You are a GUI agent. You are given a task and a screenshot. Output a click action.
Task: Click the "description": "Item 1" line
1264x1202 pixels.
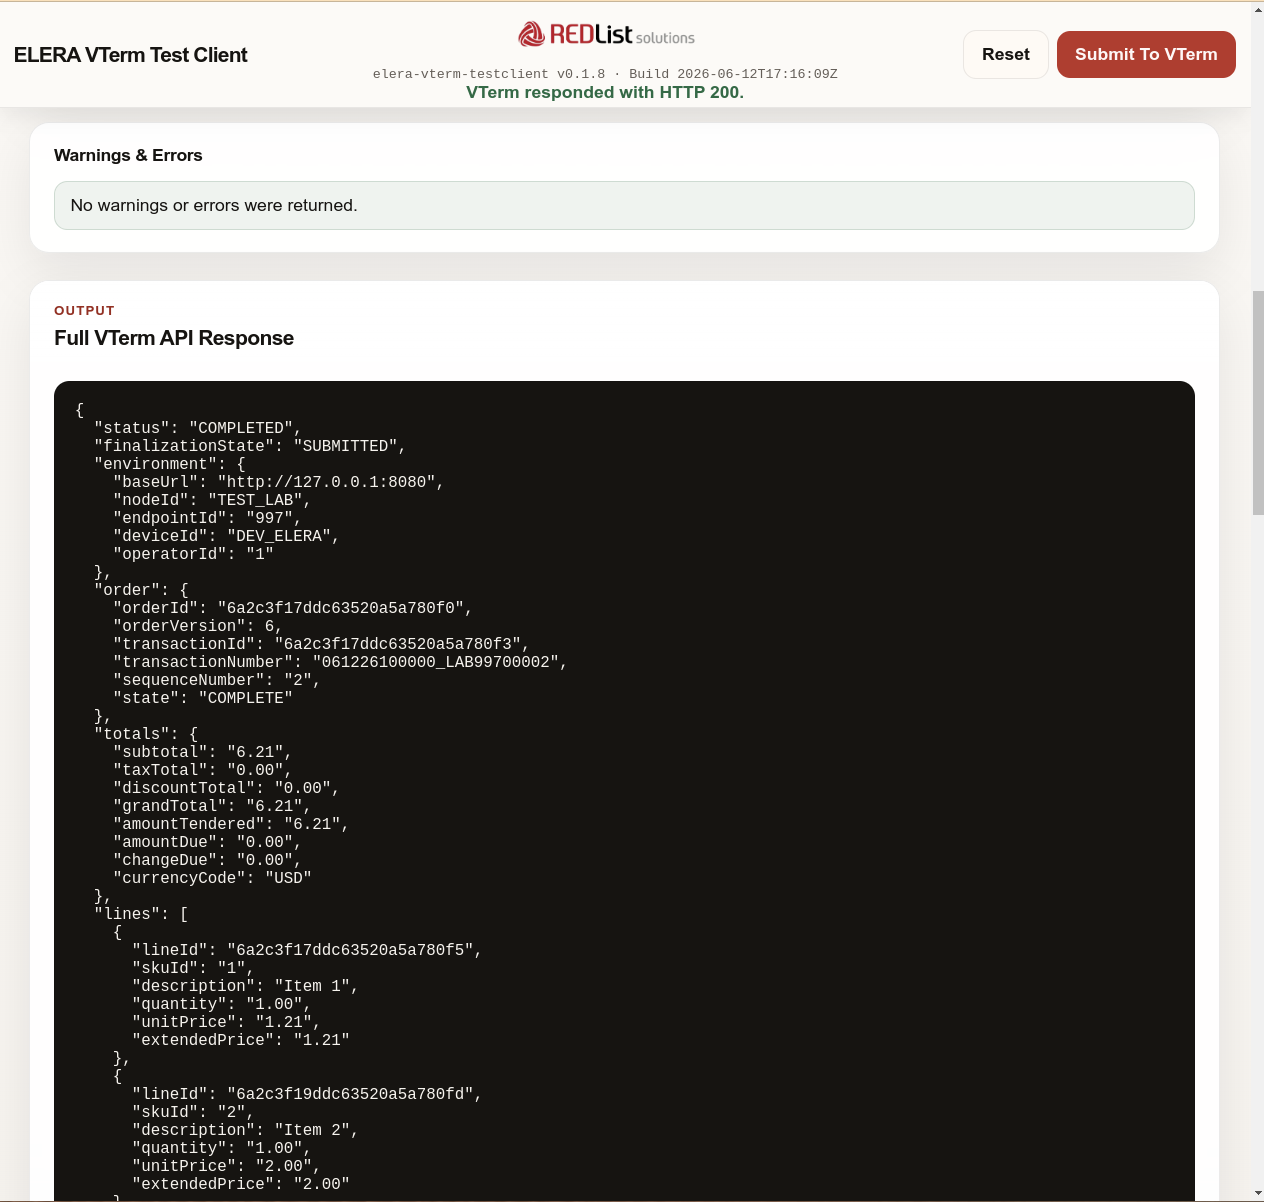245,986
